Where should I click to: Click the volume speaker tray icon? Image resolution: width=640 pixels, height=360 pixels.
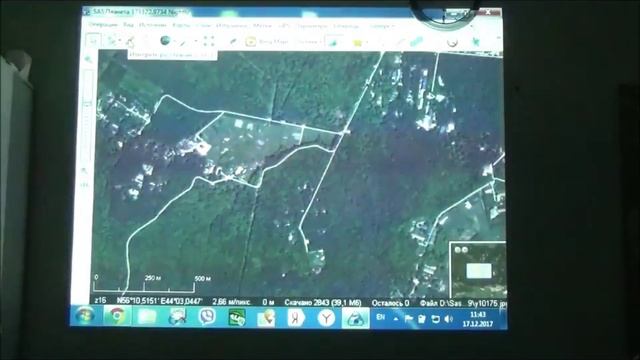tap(449, 319)
